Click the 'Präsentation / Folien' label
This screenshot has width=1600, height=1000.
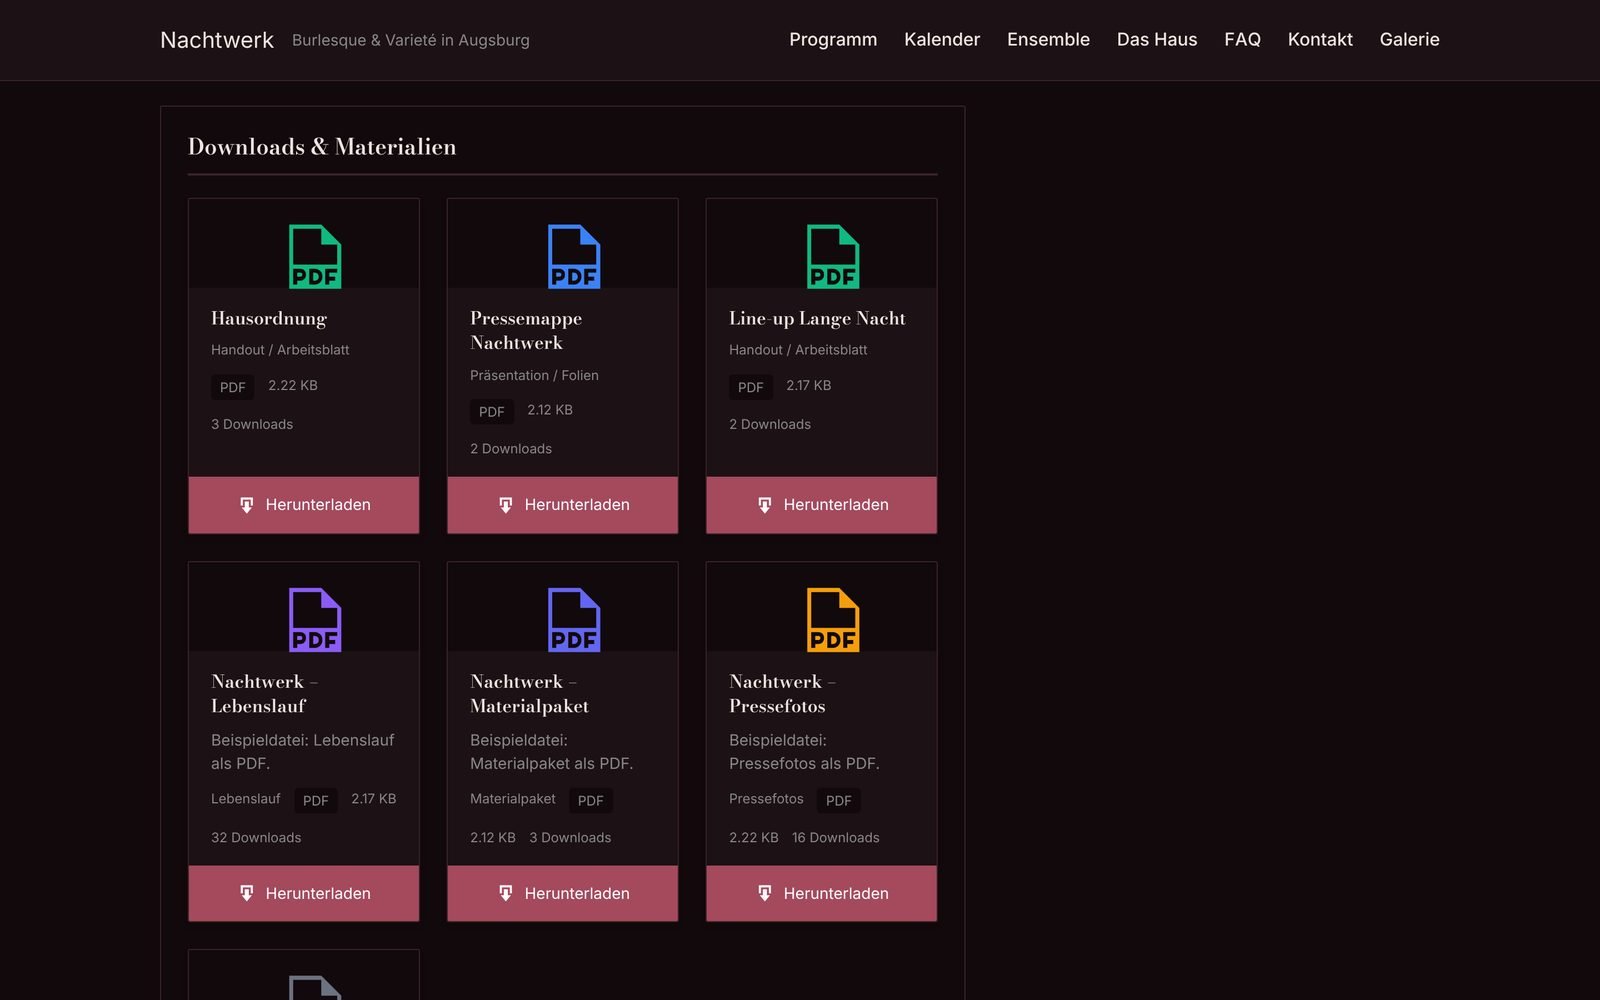(x=535, y=376)
